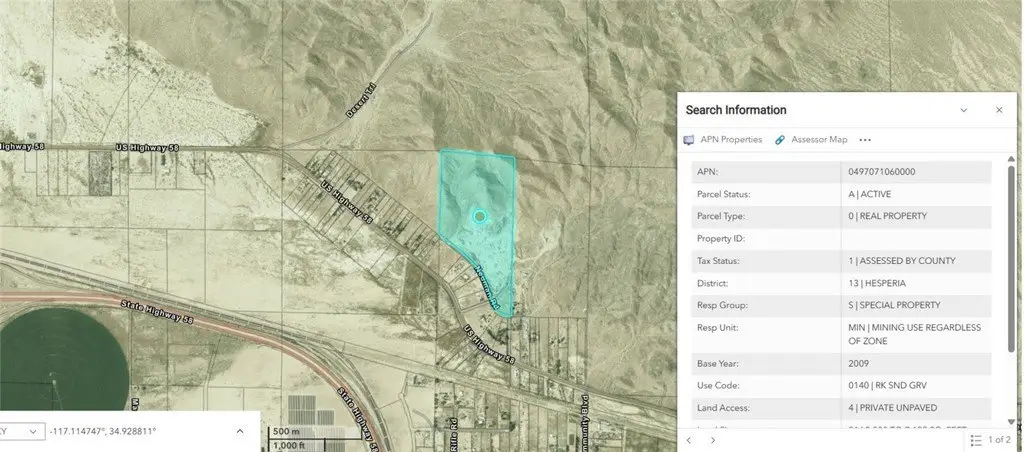Screen dimensions: 1024x452
Task: Advance to the next feature result
Action: [712, 440]
